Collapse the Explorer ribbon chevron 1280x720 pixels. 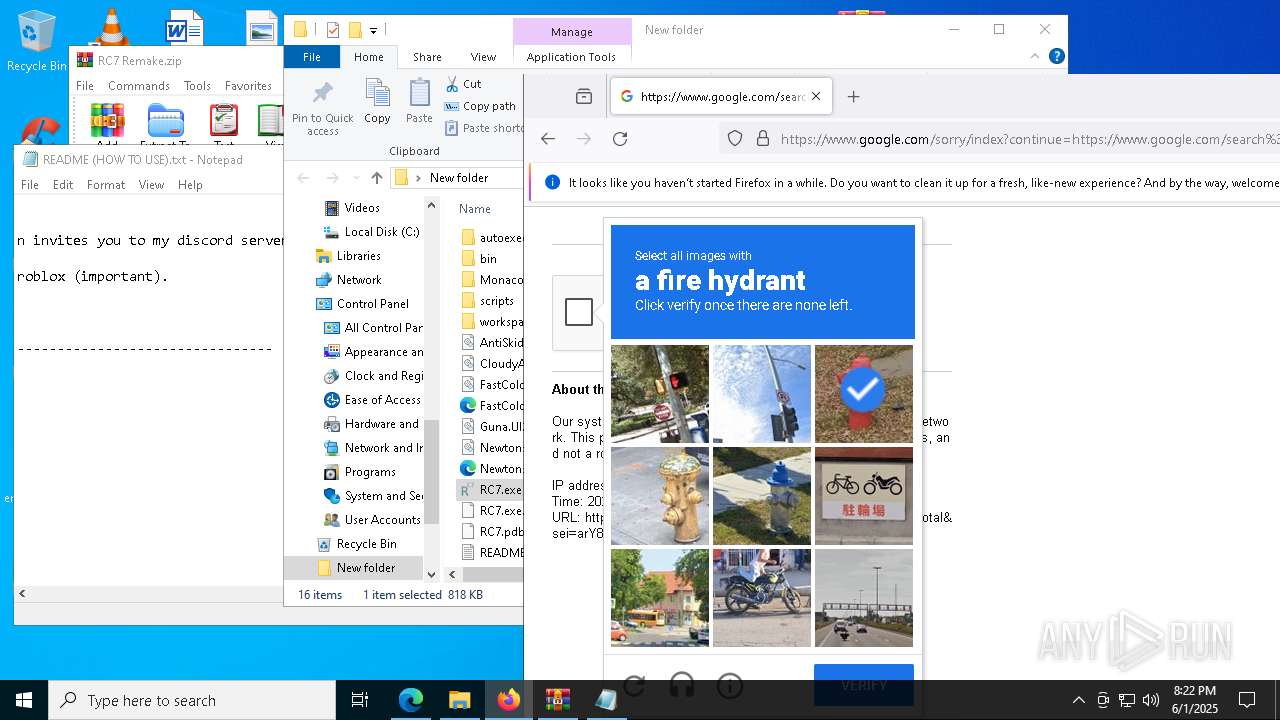pyautogui.click(x=1034, y=56)
